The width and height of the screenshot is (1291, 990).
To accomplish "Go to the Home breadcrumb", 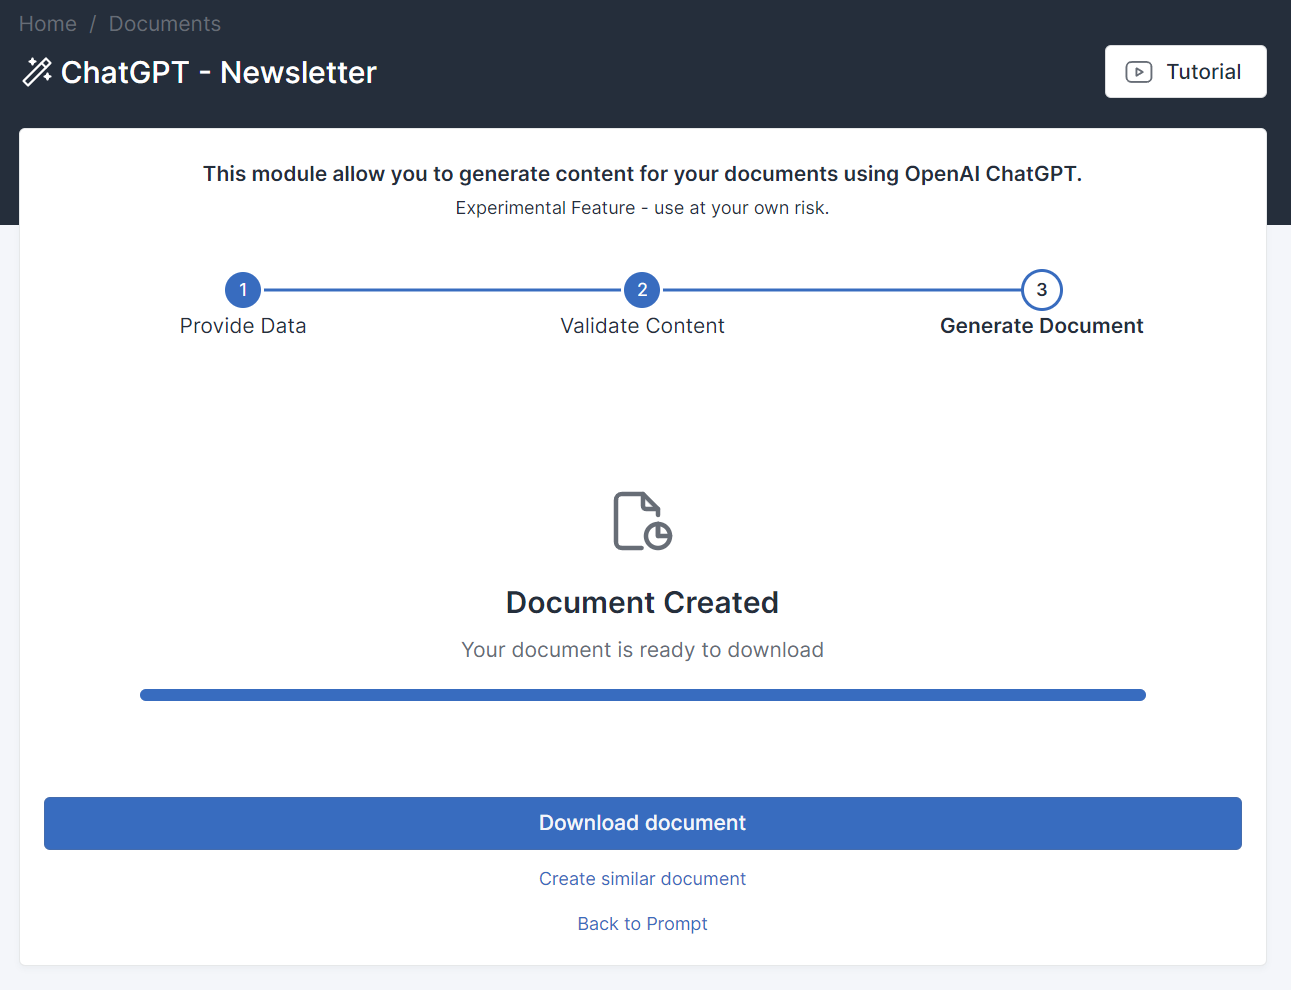I will point(48,24).
